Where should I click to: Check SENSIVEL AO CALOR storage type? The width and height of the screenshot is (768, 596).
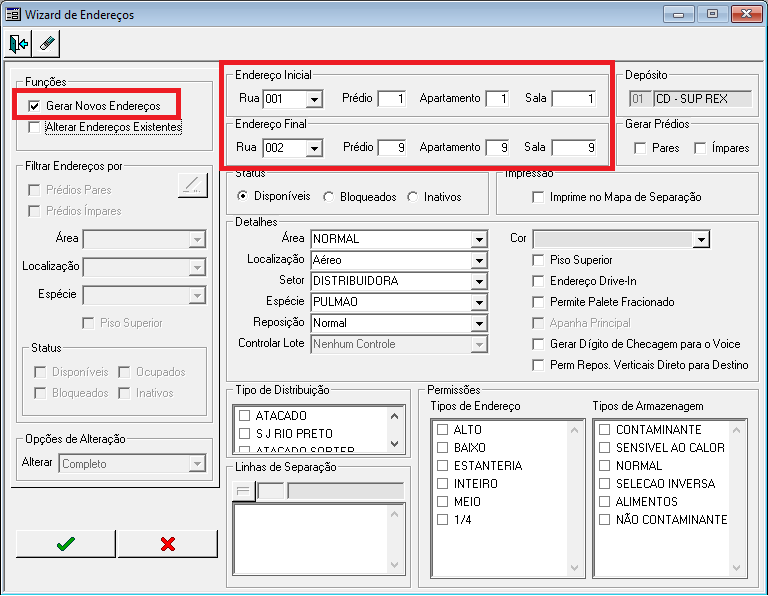point(604,448)
